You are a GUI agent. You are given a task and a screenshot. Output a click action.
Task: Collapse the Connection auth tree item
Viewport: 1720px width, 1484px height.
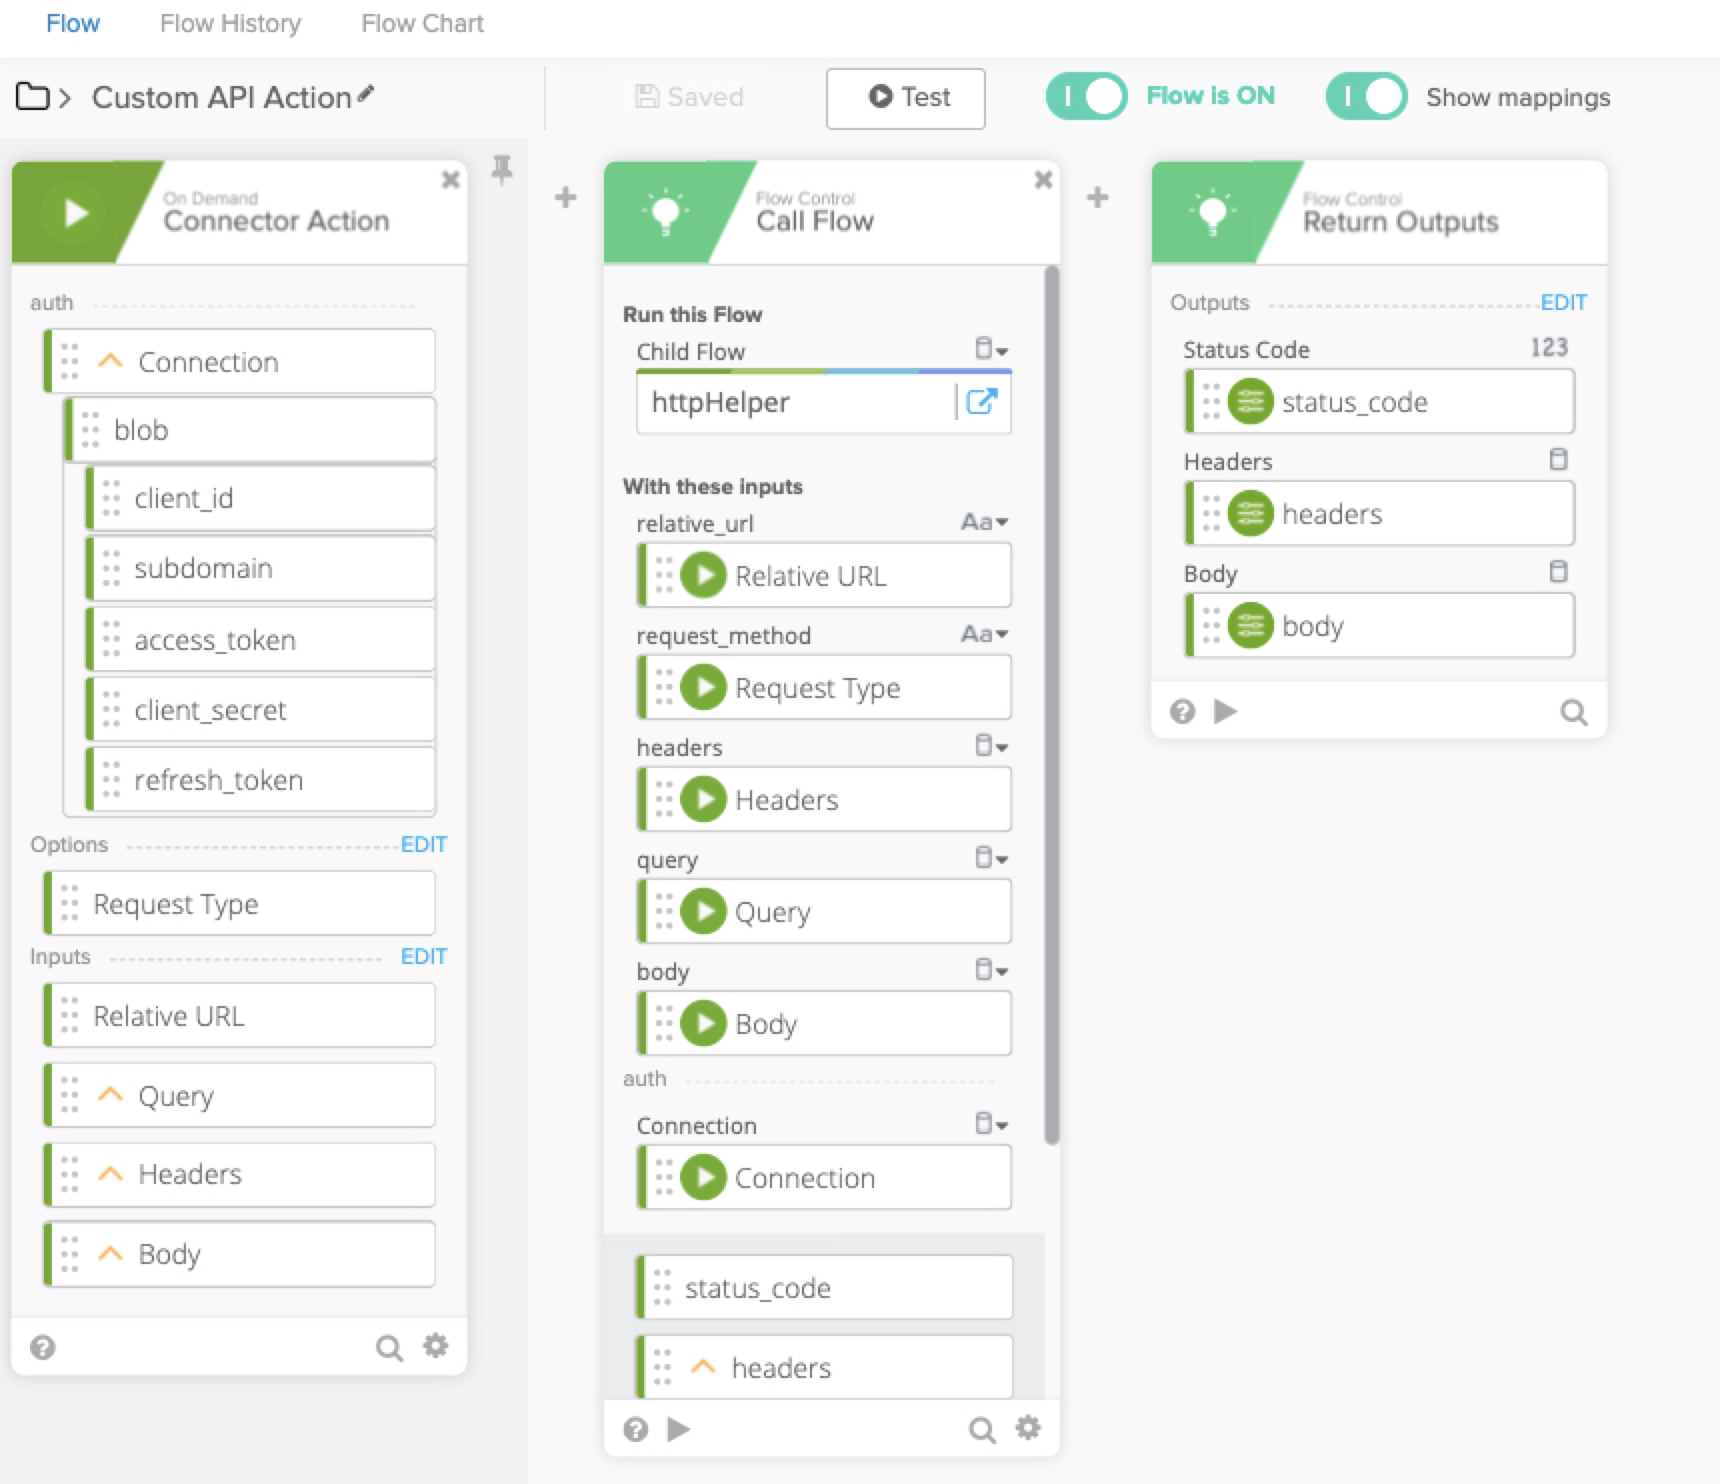[x=110, y=361]
